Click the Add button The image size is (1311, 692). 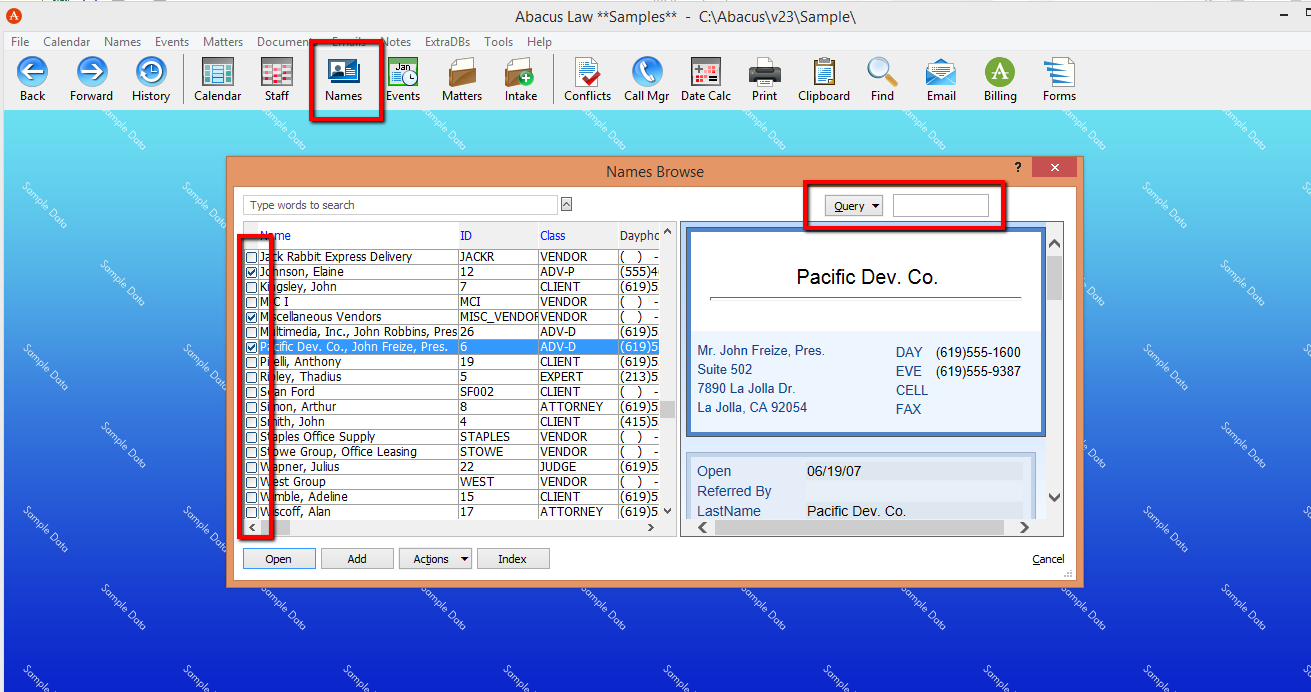(x=357, y=559)
